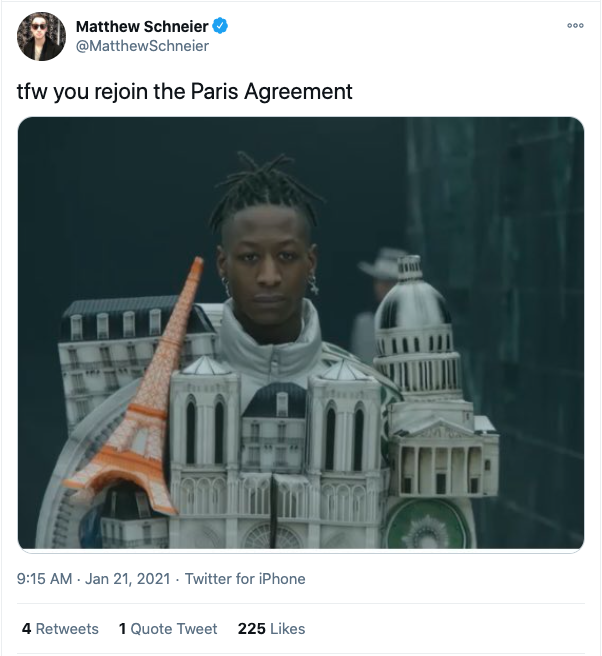The height and width of the screenshot is (656, 602).
Task: Open the Twitter for iPhone source link
Action: [245, 579]
